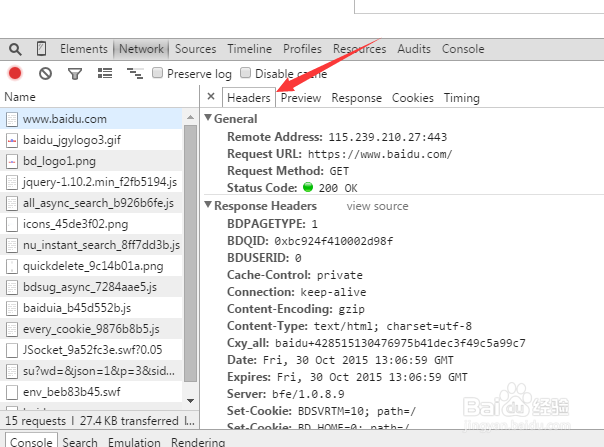Click the Remote Address value 115.239.210.27:443
Image resolution: width=604 pixels, height=447 pixels.
(x=388, y=137)
